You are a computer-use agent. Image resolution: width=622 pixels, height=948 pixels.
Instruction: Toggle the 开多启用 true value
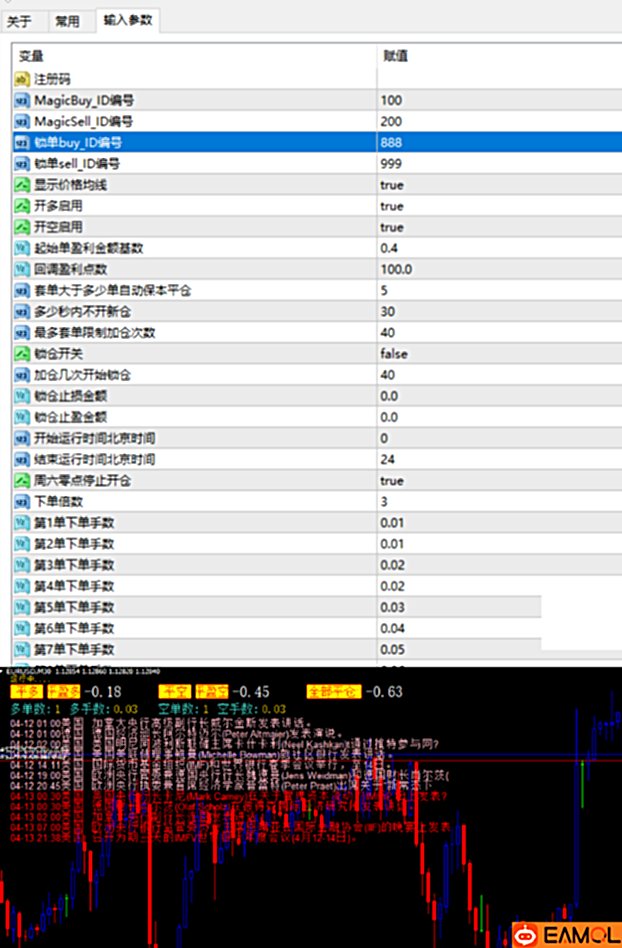[392, 206]
